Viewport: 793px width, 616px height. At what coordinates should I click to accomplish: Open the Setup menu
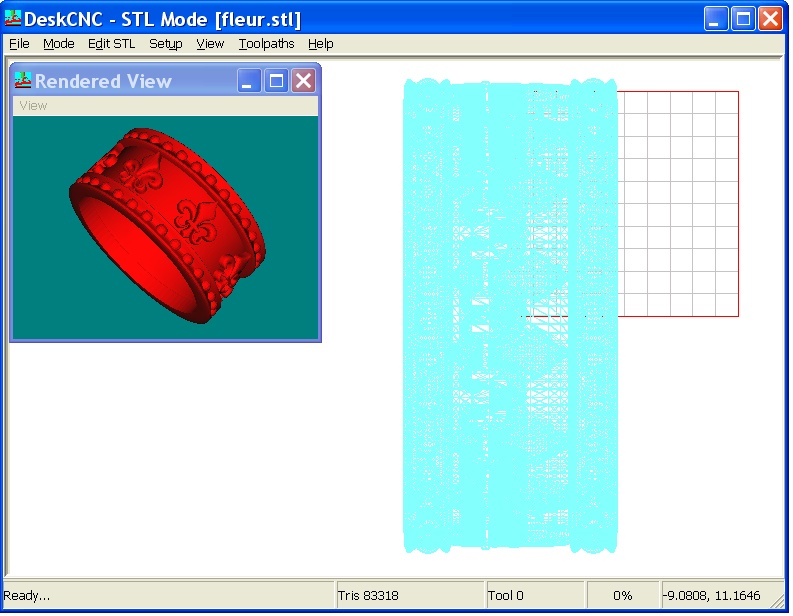[x=165, y=44]
